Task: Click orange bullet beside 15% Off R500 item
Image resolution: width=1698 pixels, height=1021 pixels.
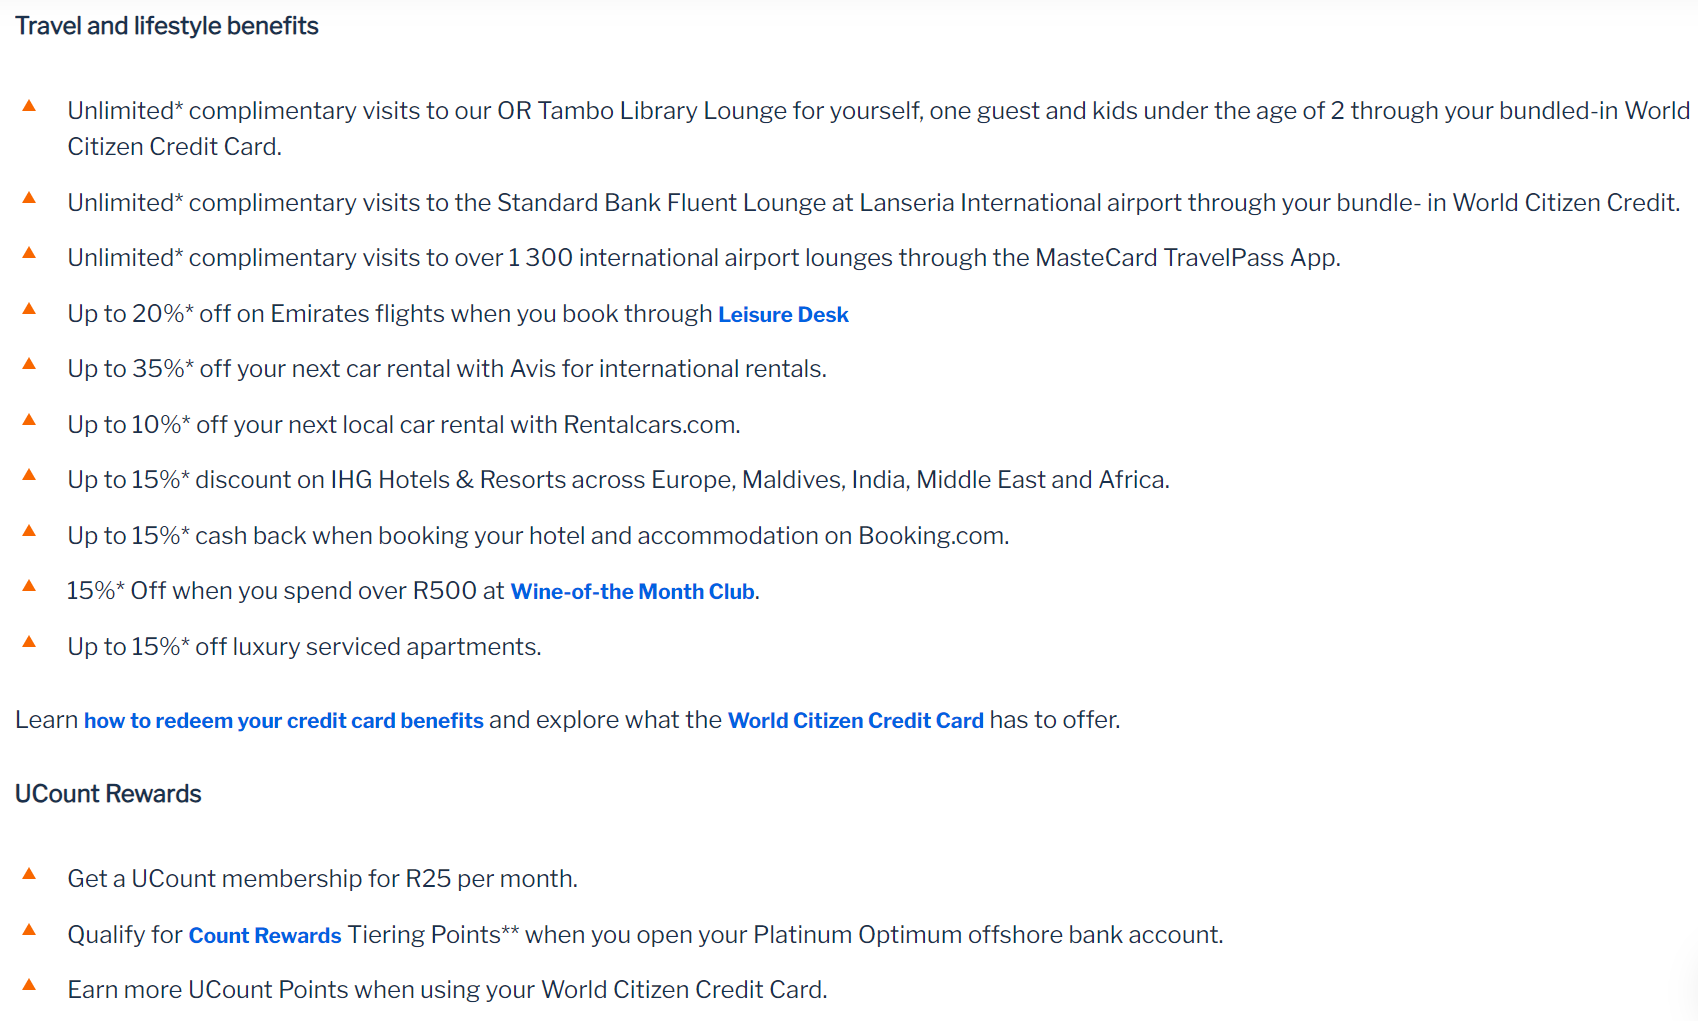Action: 29,586
